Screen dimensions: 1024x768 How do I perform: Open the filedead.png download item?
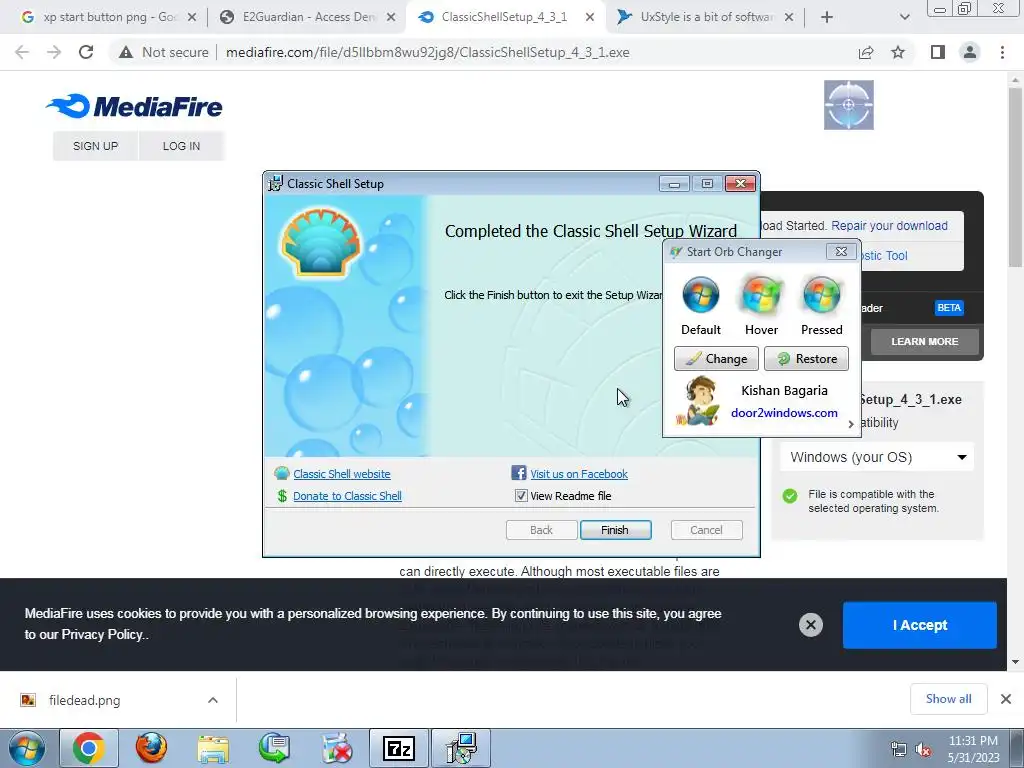click(85, 701)
